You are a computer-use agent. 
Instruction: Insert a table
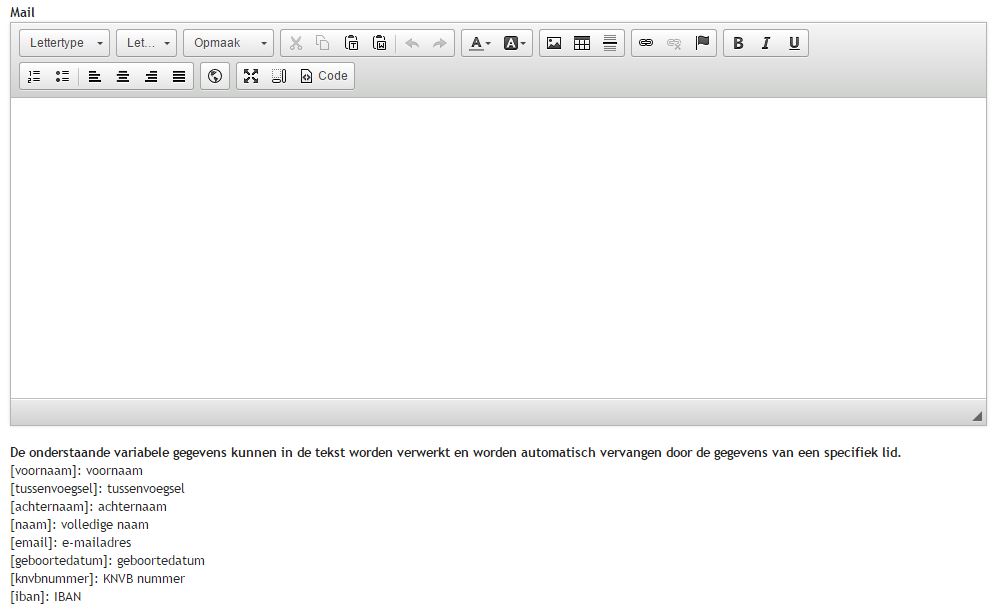tap(582, 43)
